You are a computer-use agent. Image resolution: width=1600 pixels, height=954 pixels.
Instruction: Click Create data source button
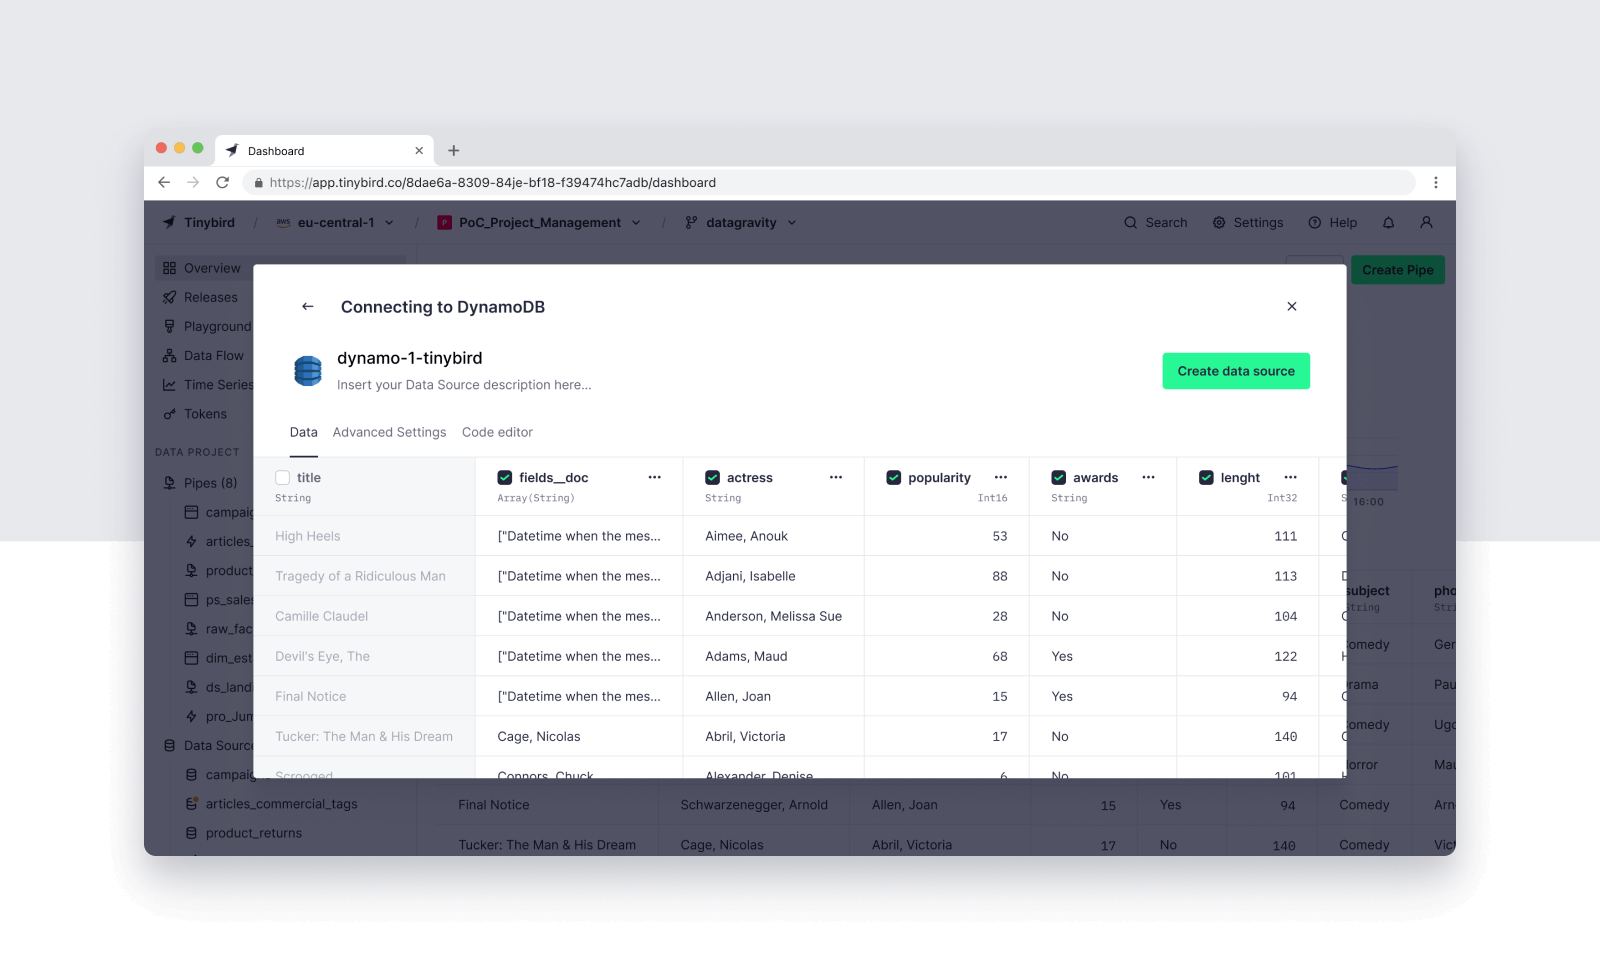1236,371
